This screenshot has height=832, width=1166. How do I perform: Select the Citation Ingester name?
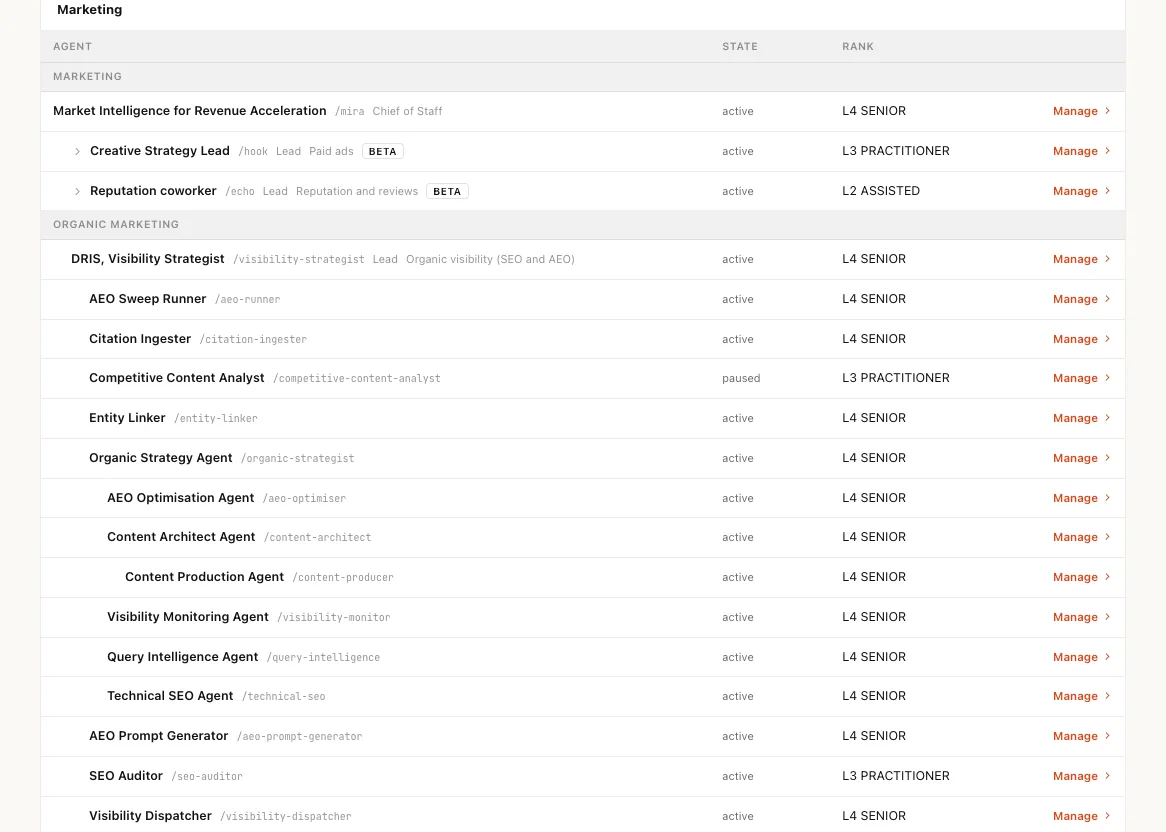point(140,339)
